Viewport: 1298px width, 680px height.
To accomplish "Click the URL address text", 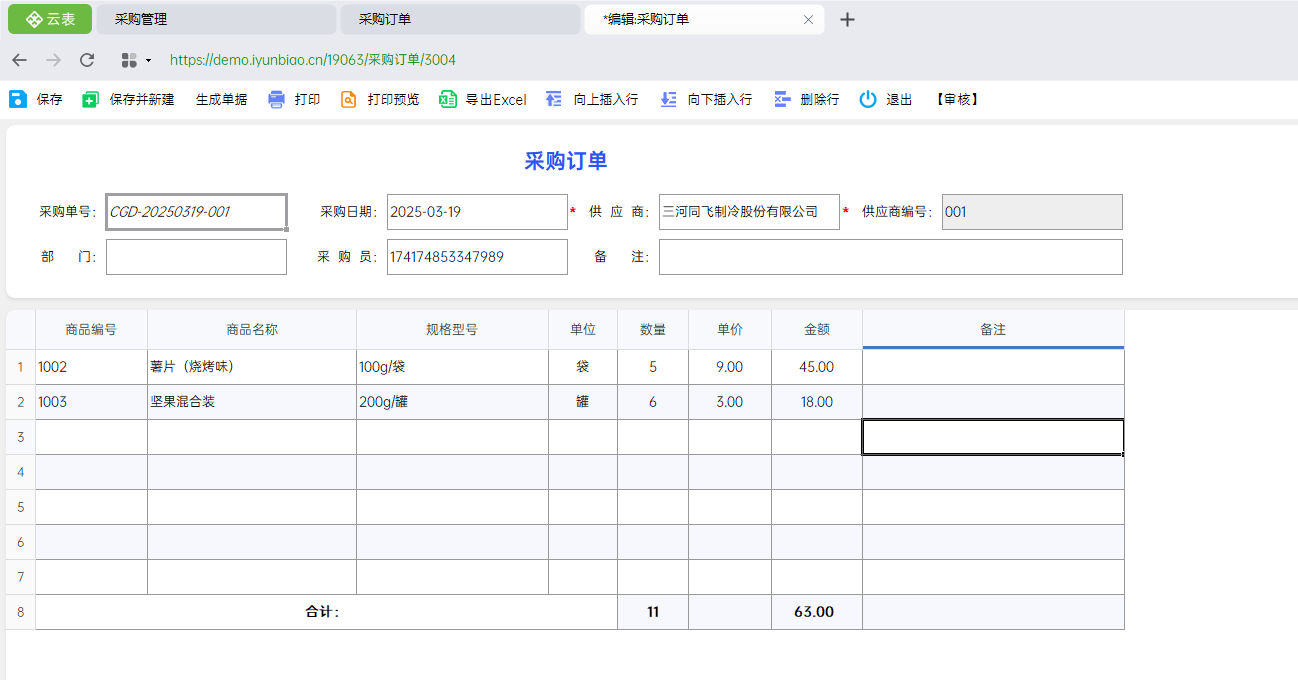I will (x=313, y=60).
